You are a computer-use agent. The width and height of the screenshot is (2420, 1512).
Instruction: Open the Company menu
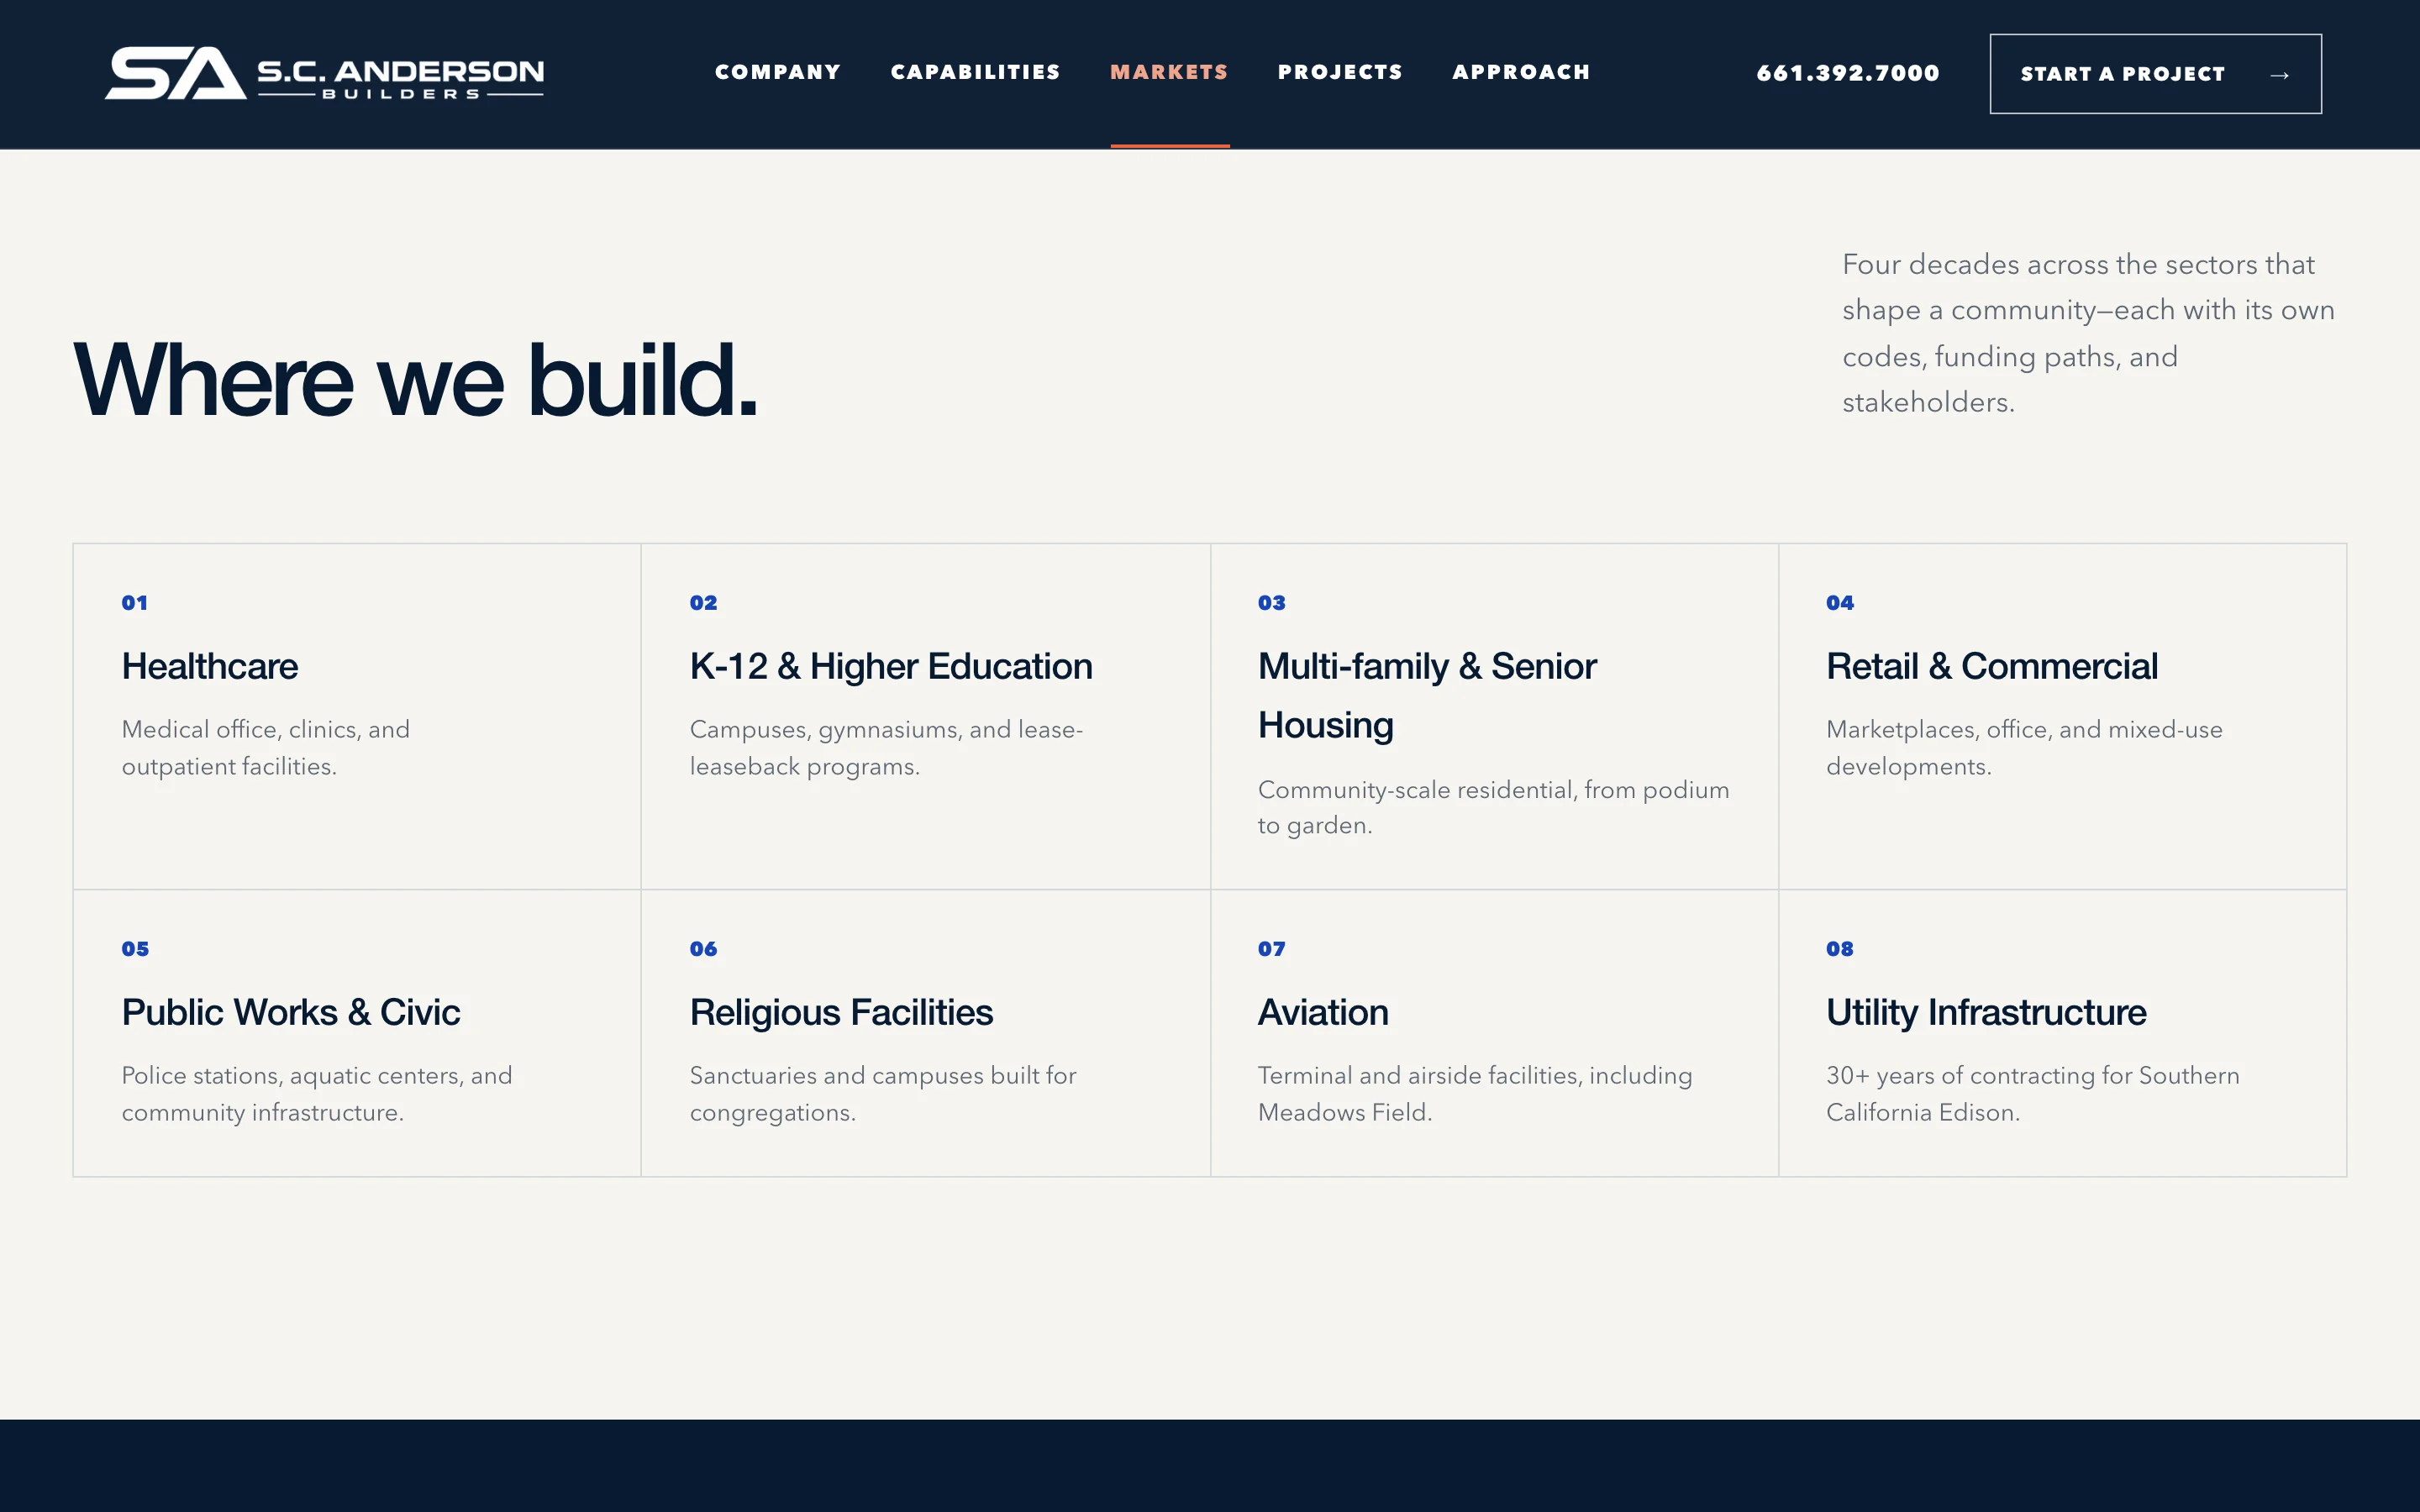pos(778,72)
